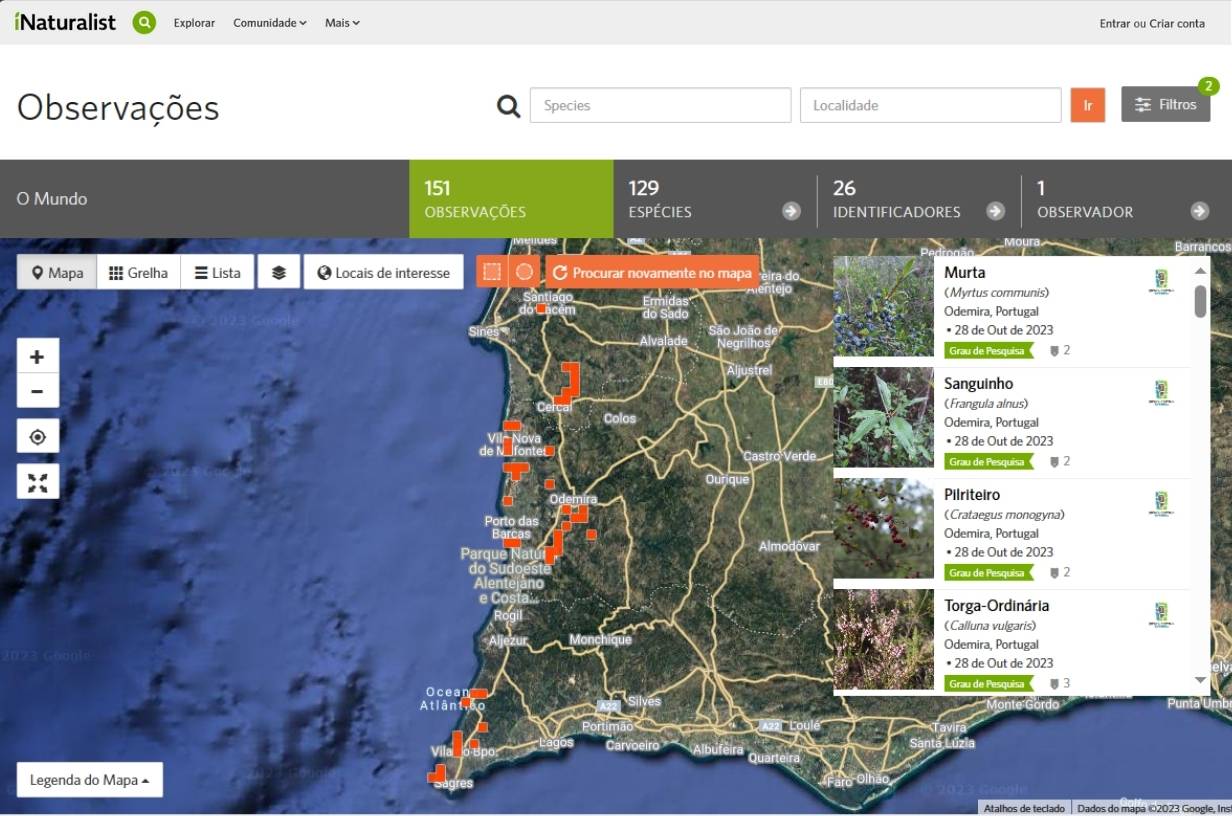Zoom out of the map with the minus button
The image size is (1232, 816).
coord(38,391)
